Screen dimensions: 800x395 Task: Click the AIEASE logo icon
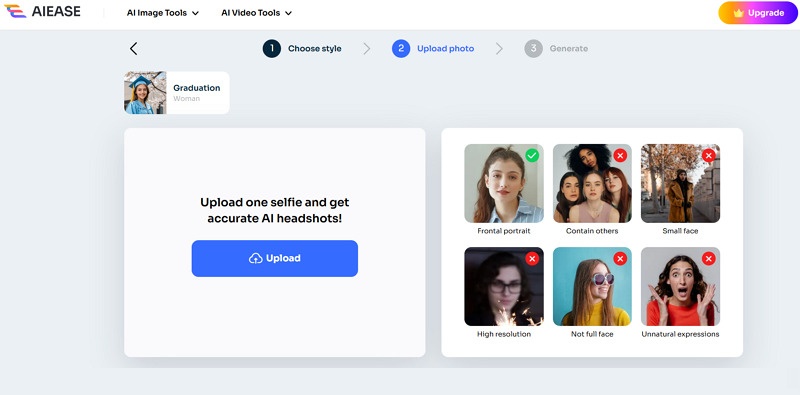point(15,11)
